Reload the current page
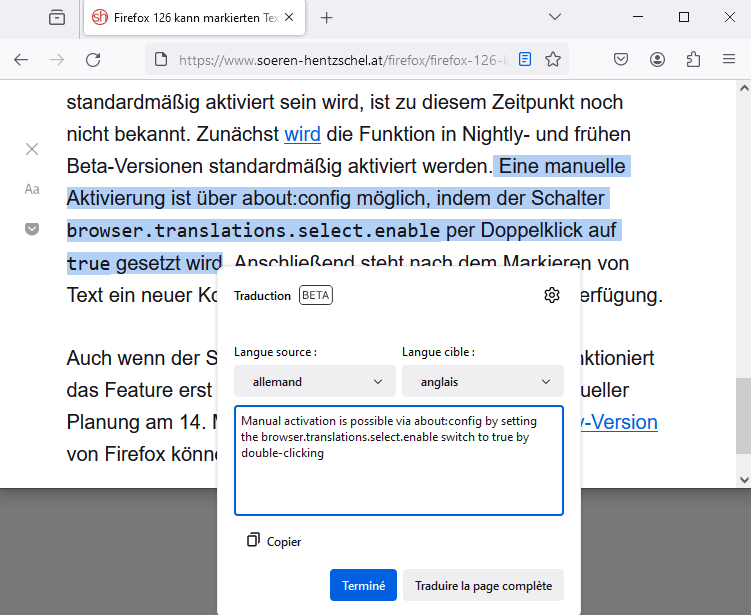Screen dimensions: 751x615 click(93, 59)
